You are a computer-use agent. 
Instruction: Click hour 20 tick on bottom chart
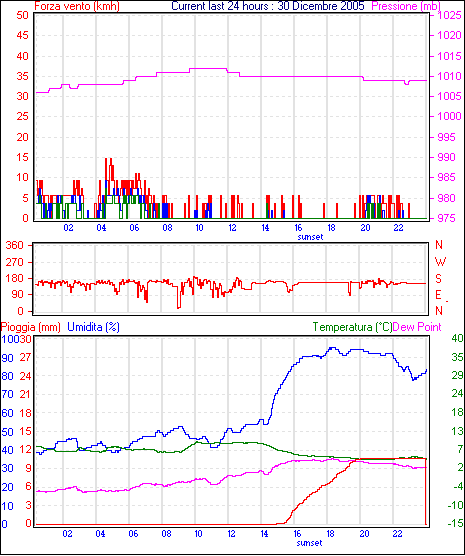[365, 533]
